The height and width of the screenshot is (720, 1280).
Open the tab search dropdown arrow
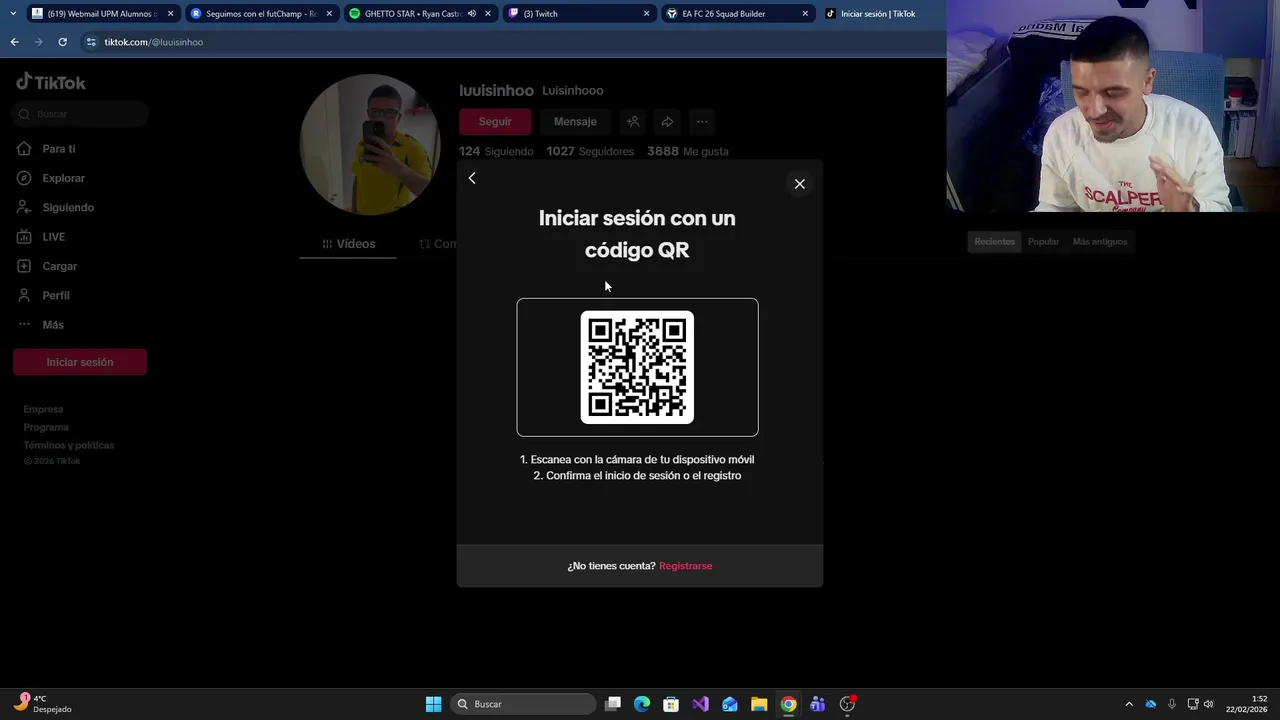[13, 14]
